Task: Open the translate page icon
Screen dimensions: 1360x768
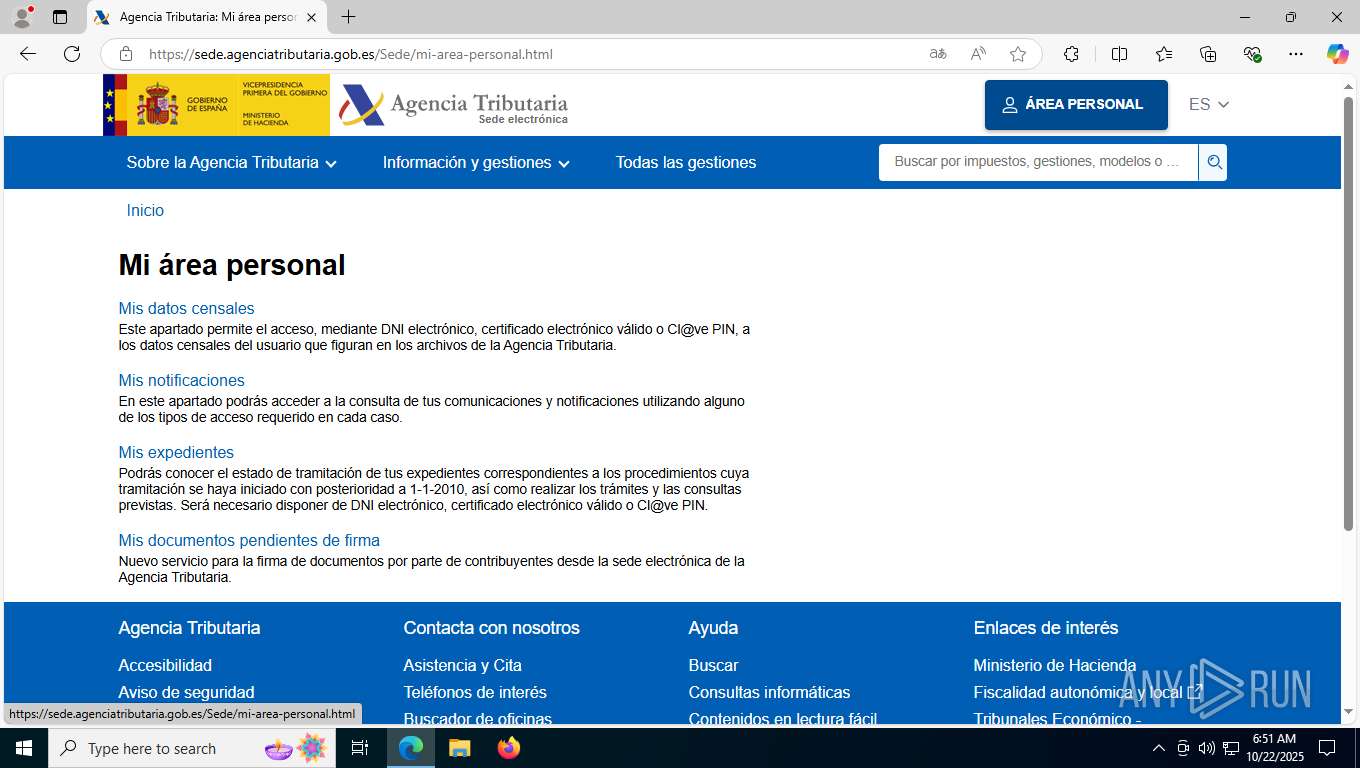Action: coord(938,54)
